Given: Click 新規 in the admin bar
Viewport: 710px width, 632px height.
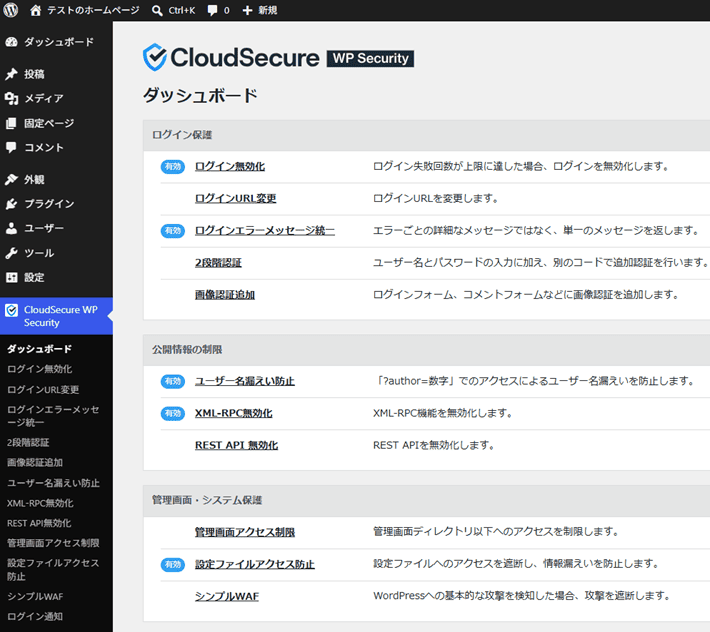Looking at the screenshot, I should 268,10.
